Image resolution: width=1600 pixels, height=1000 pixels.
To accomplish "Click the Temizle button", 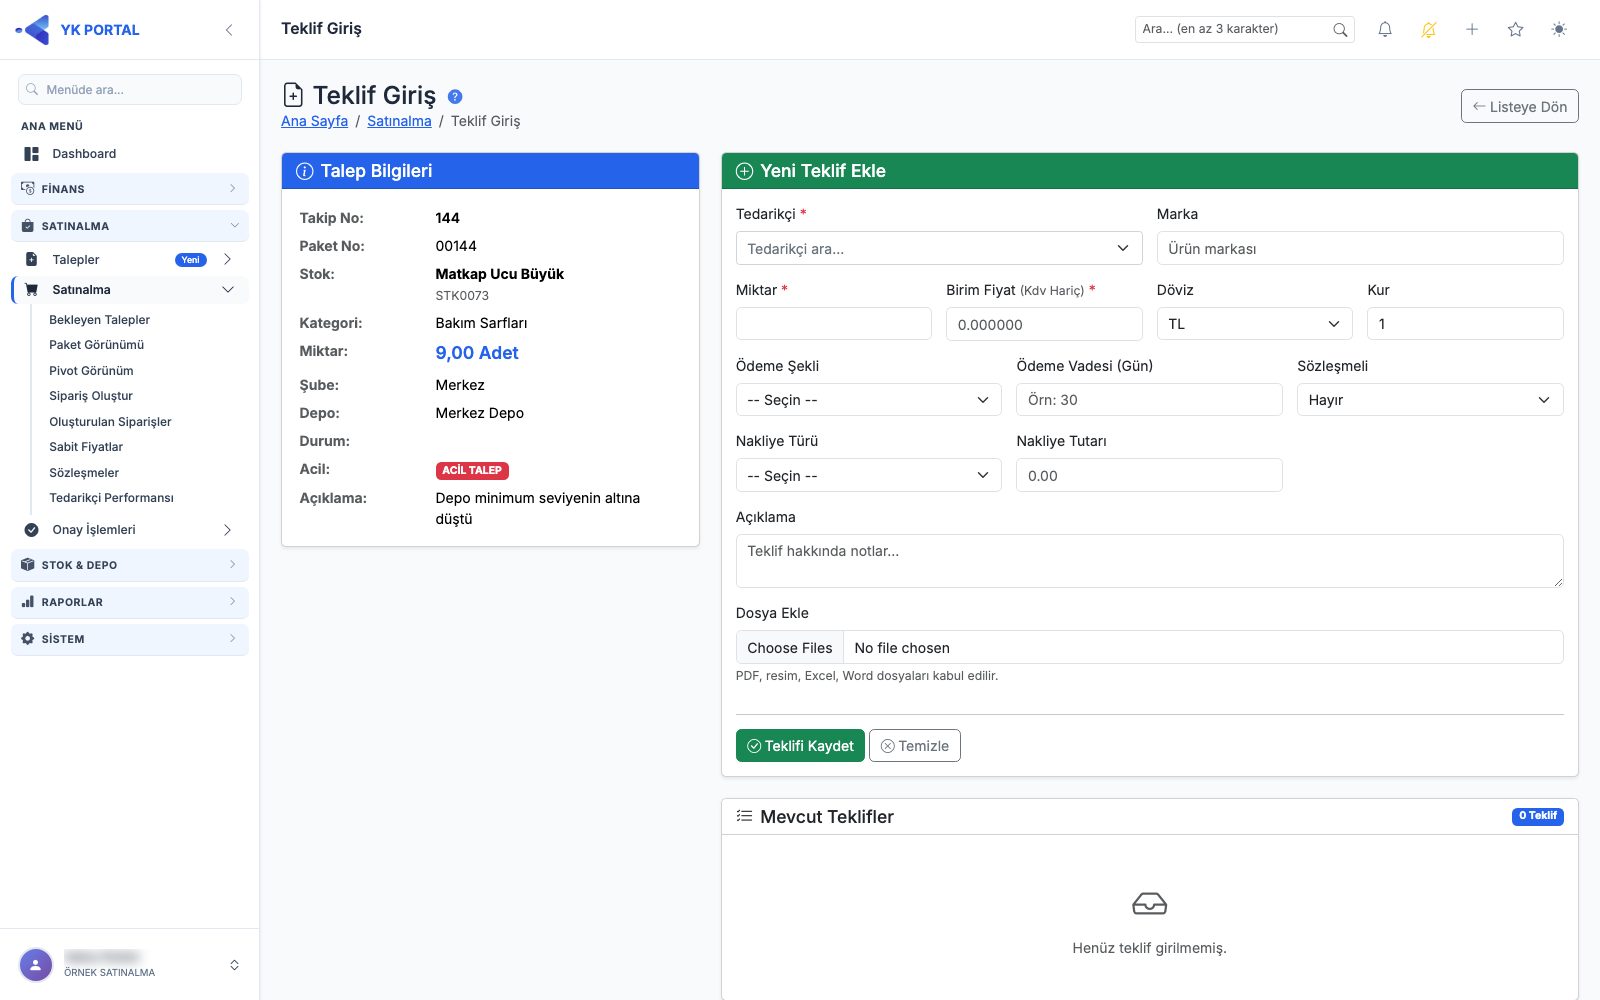I will pyautogui.click(x=915, y=746).
